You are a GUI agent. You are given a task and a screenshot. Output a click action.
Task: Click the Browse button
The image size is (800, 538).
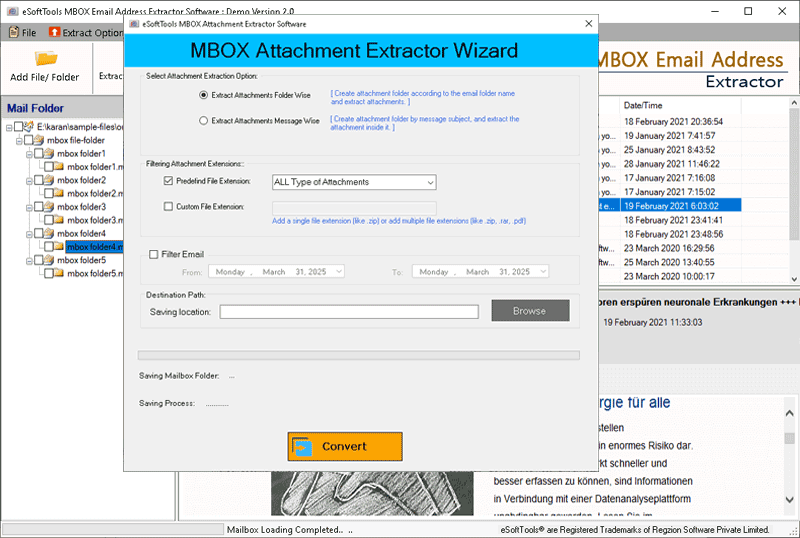click(530, 310)
